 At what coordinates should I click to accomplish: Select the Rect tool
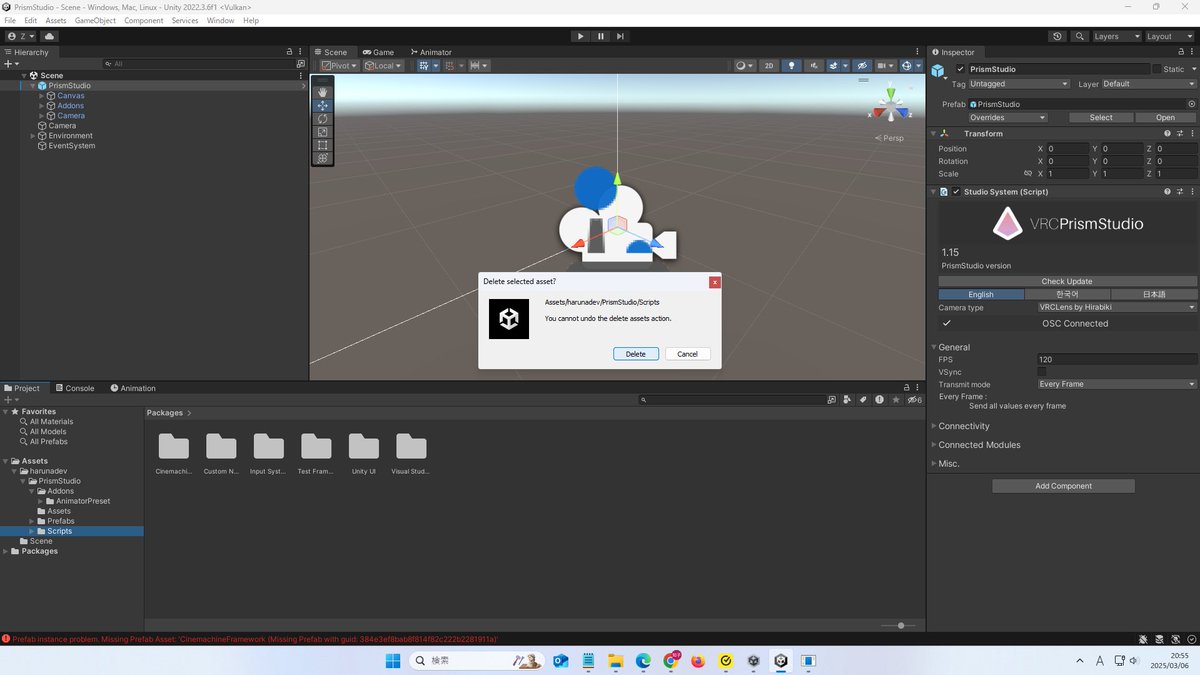tap(322, 145)
